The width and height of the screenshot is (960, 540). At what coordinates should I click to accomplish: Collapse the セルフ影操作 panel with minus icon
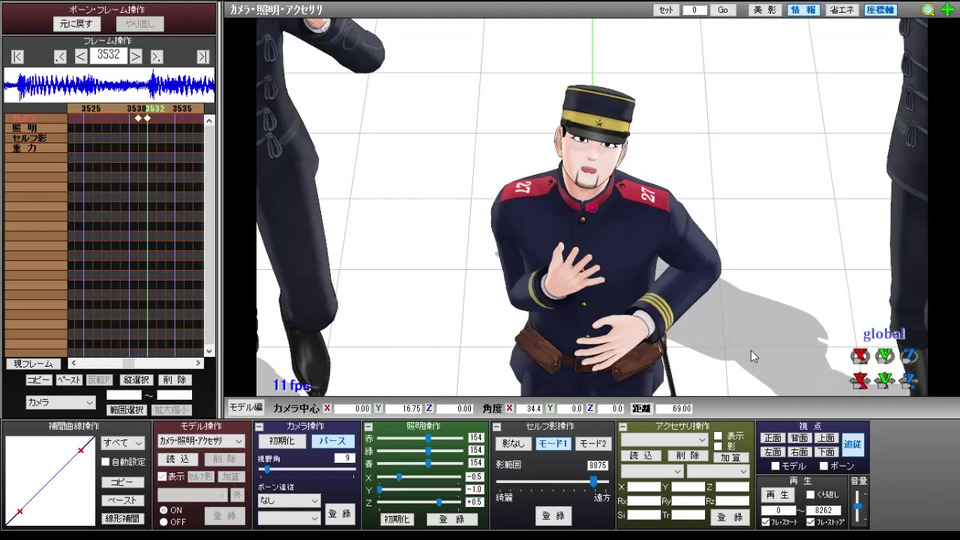coord(497,427)
